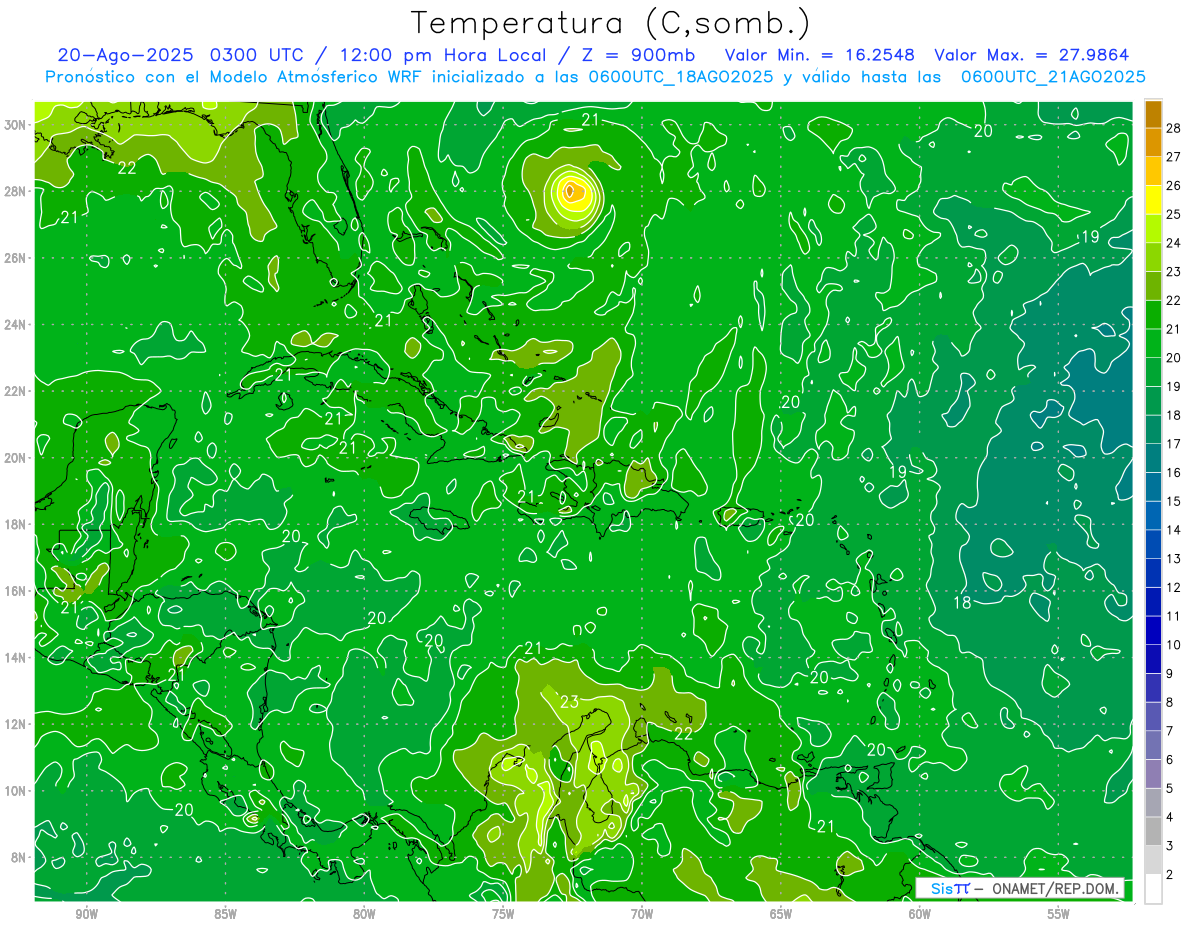Screen dimensions: 1200x927
Task: Click the '65W' longitude axis label
Action: (781, 914)
